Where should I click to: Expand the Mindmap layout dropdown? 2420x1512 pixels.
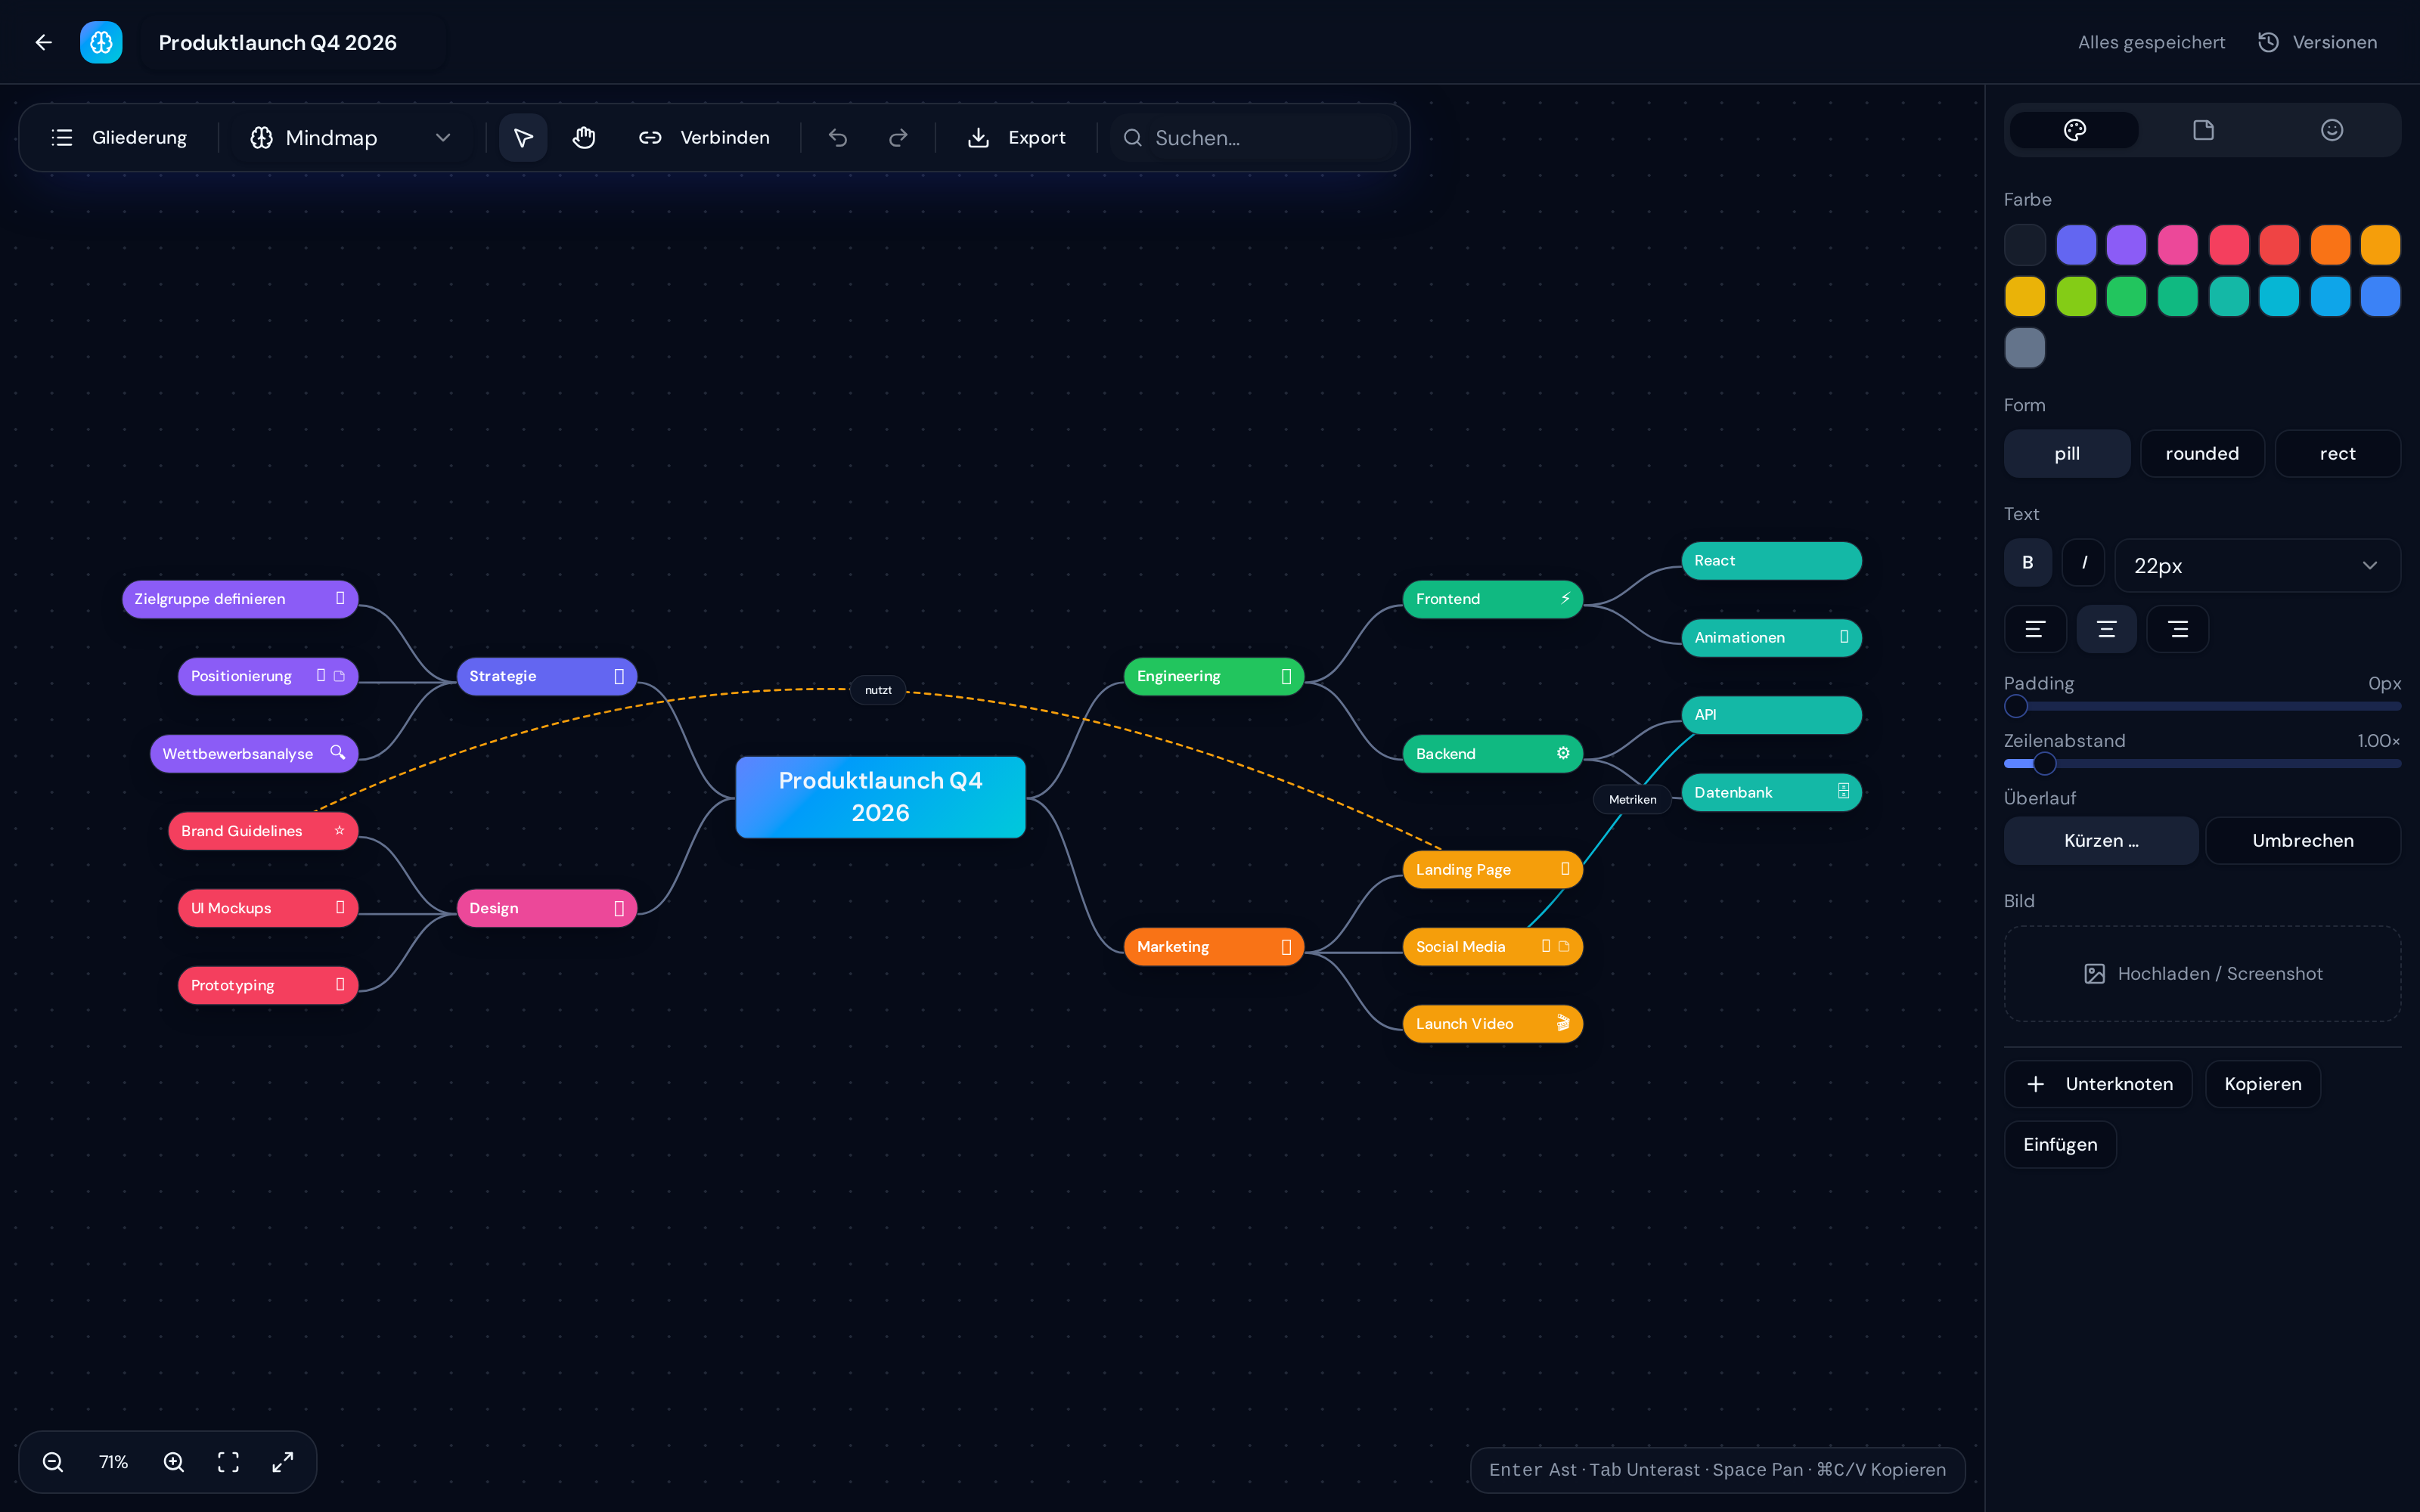click(350, 138)
